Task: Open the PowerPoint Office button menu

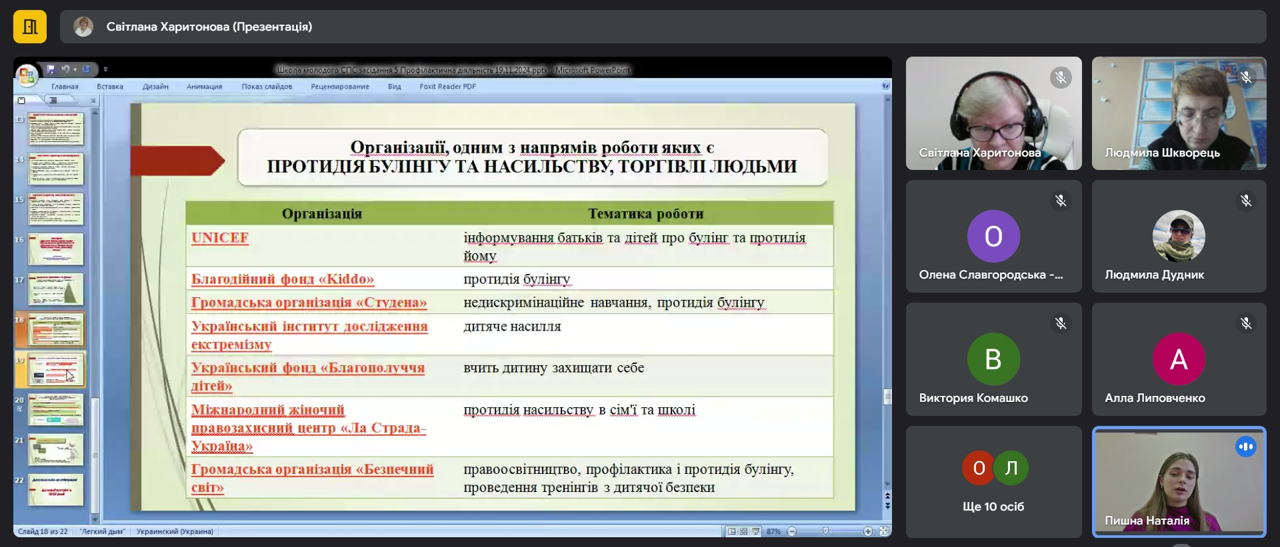Action: pyautogui.click(x=27, y=74)
